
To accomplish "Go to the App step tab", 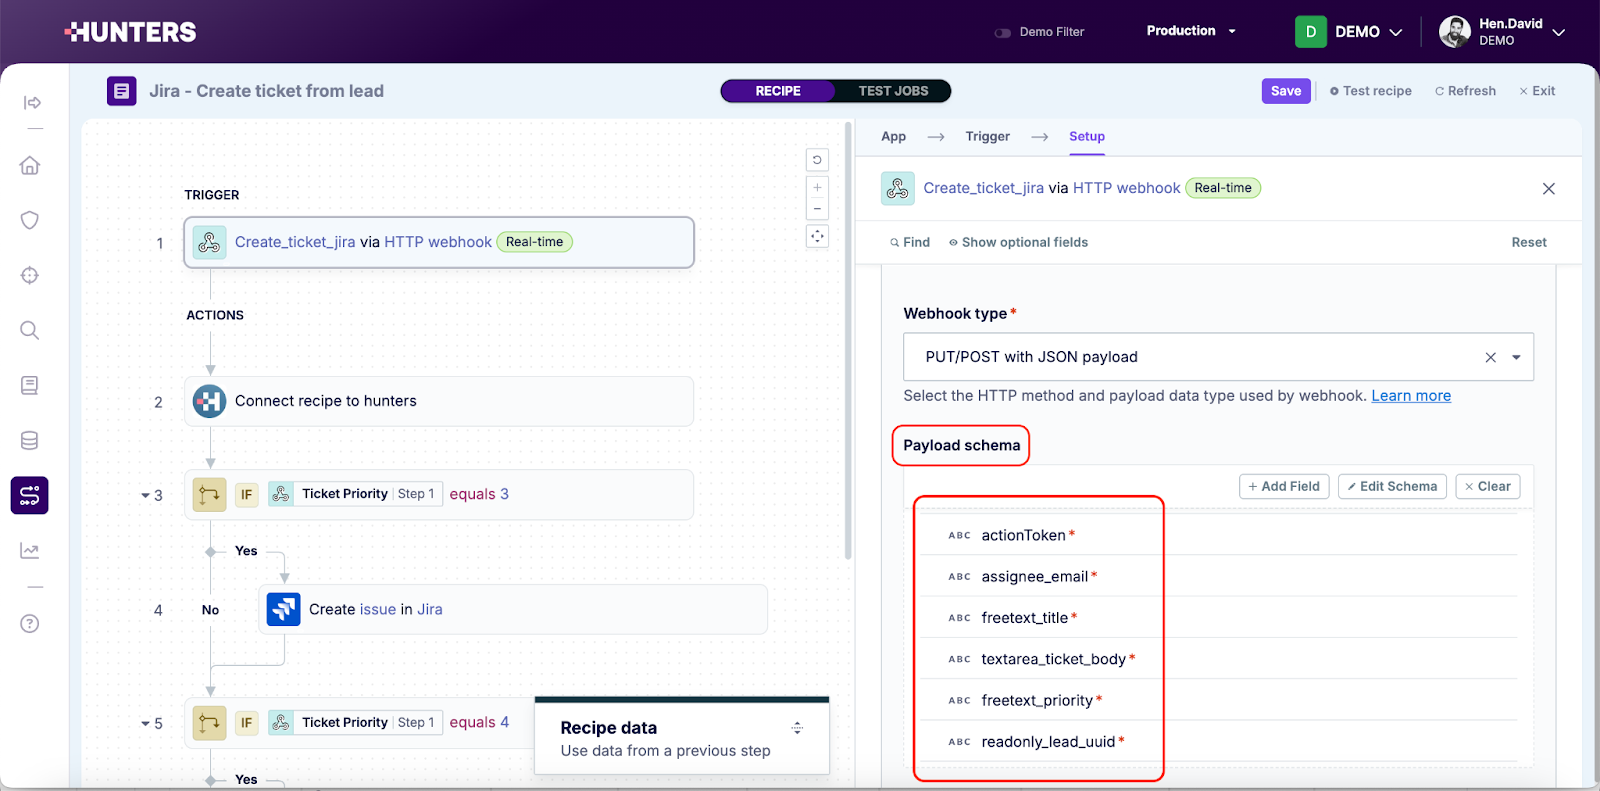I will click(x=893, y=137).
